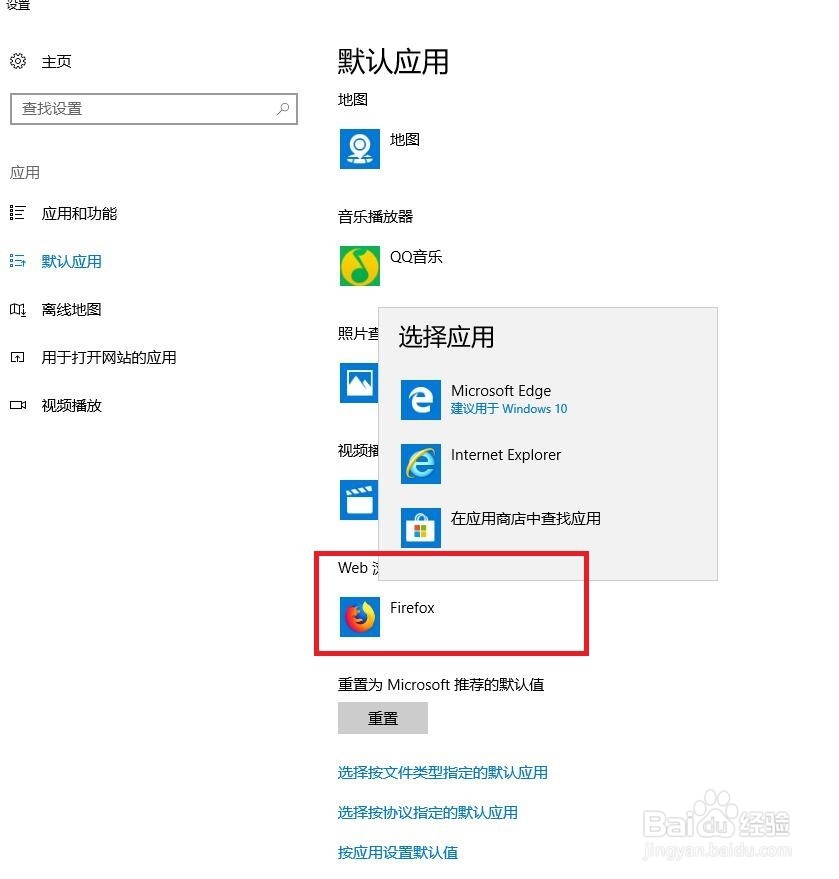Viewport: 839px width, 879px height.
Task: Click the 按应用设置默认值 link
Action: pyautogui.click(x=400, y=852)
